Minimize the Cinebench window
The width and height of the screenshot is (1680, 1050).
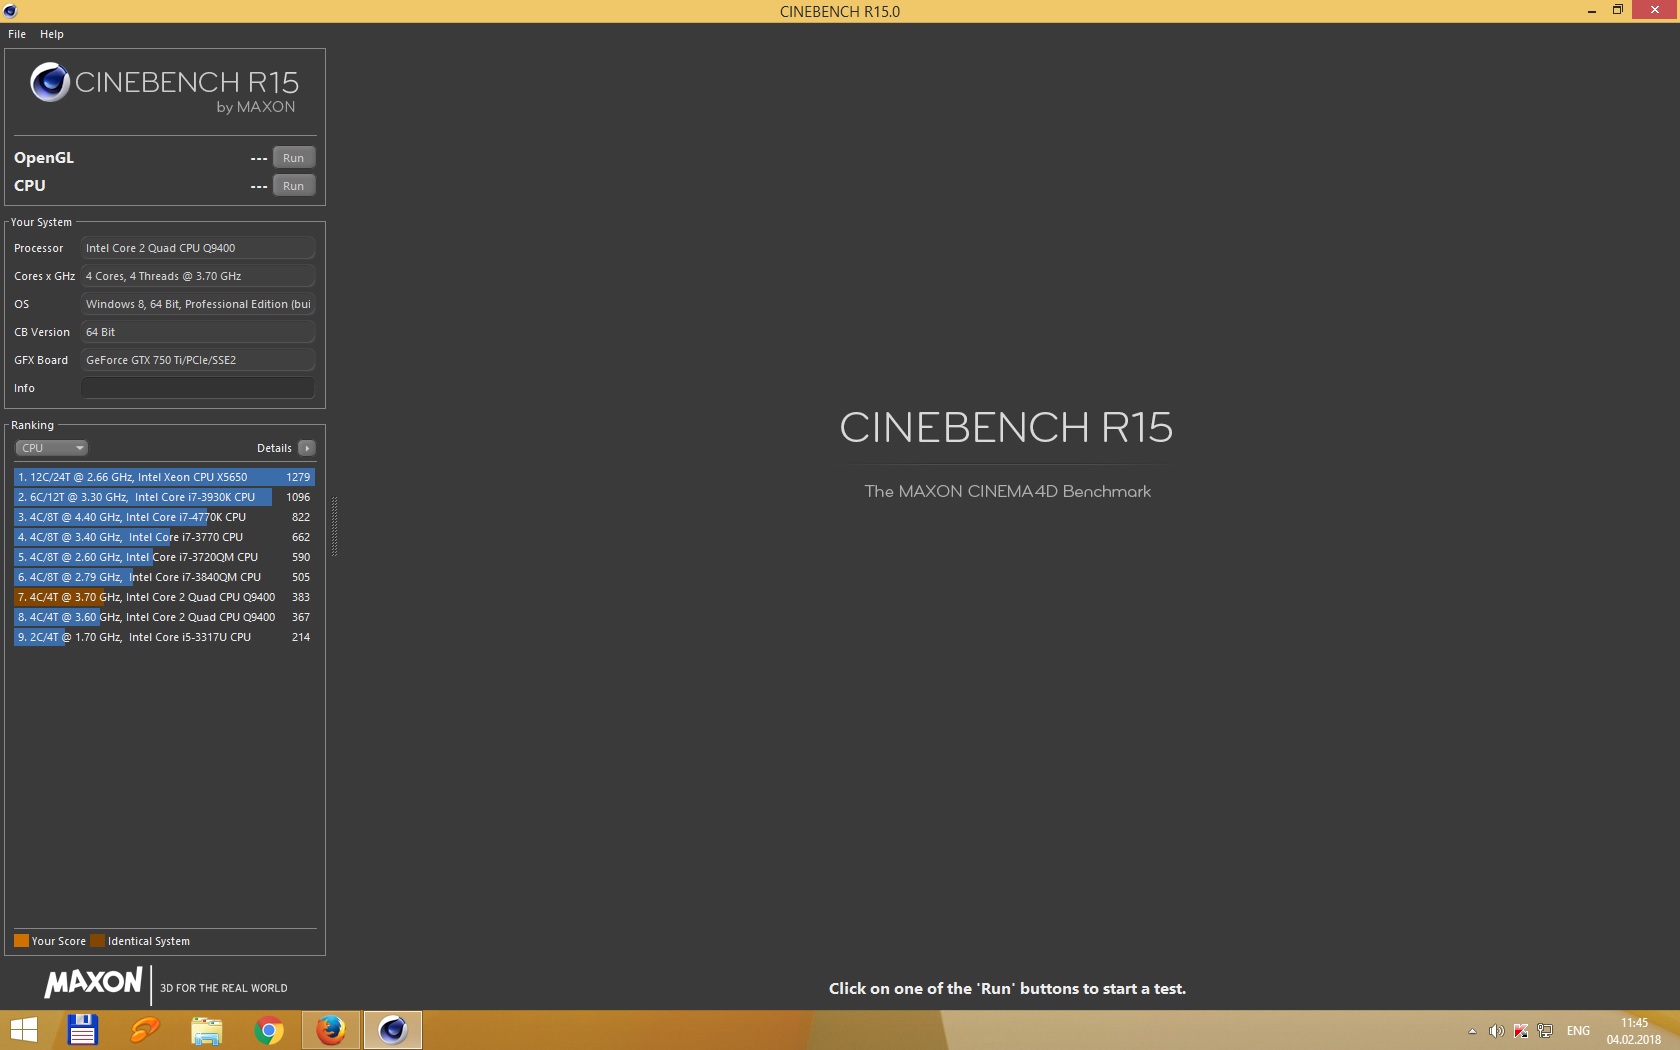click(1591, 11)
